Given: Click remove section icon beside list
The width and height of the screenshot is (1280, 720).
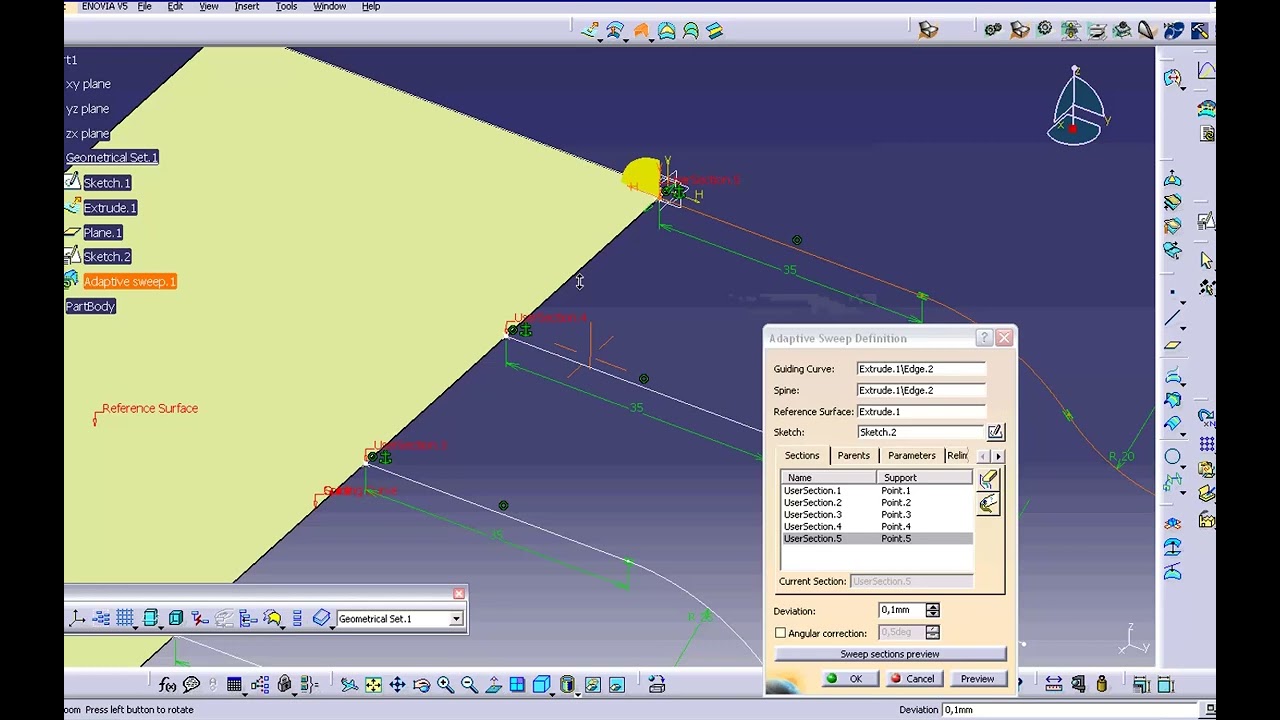Looking at the screenshot, I should pos(989,481).
